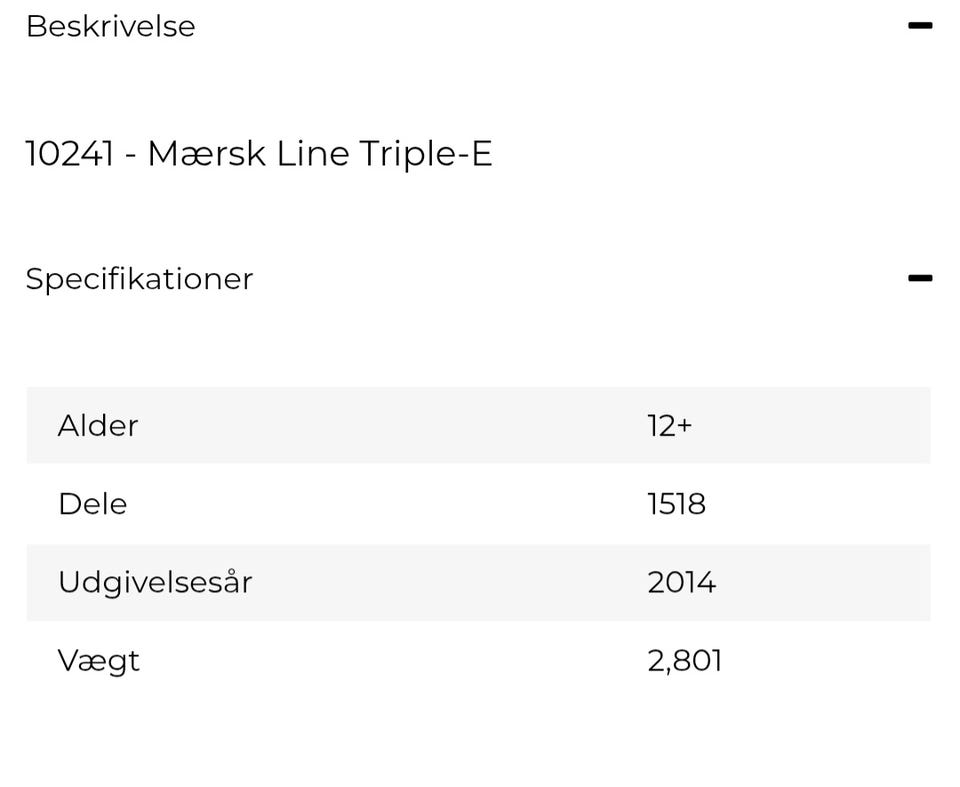Click set number 10241 in the description
This screenshot has height=787, width=960.
click(x=69, y=154)
